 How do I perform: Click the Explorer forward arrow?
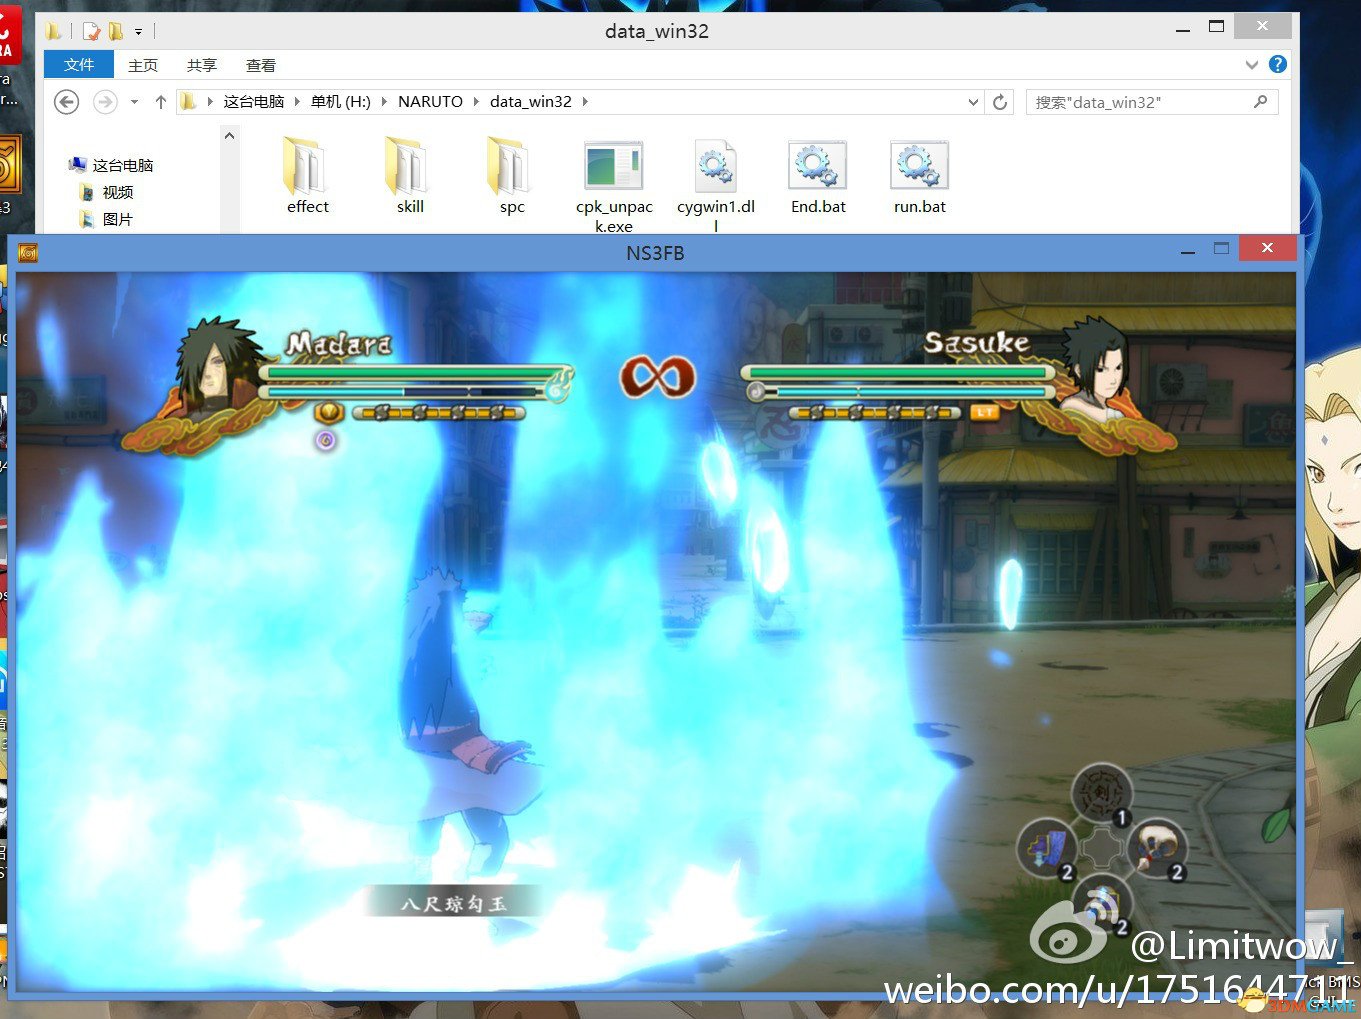[x=104, y=102]
